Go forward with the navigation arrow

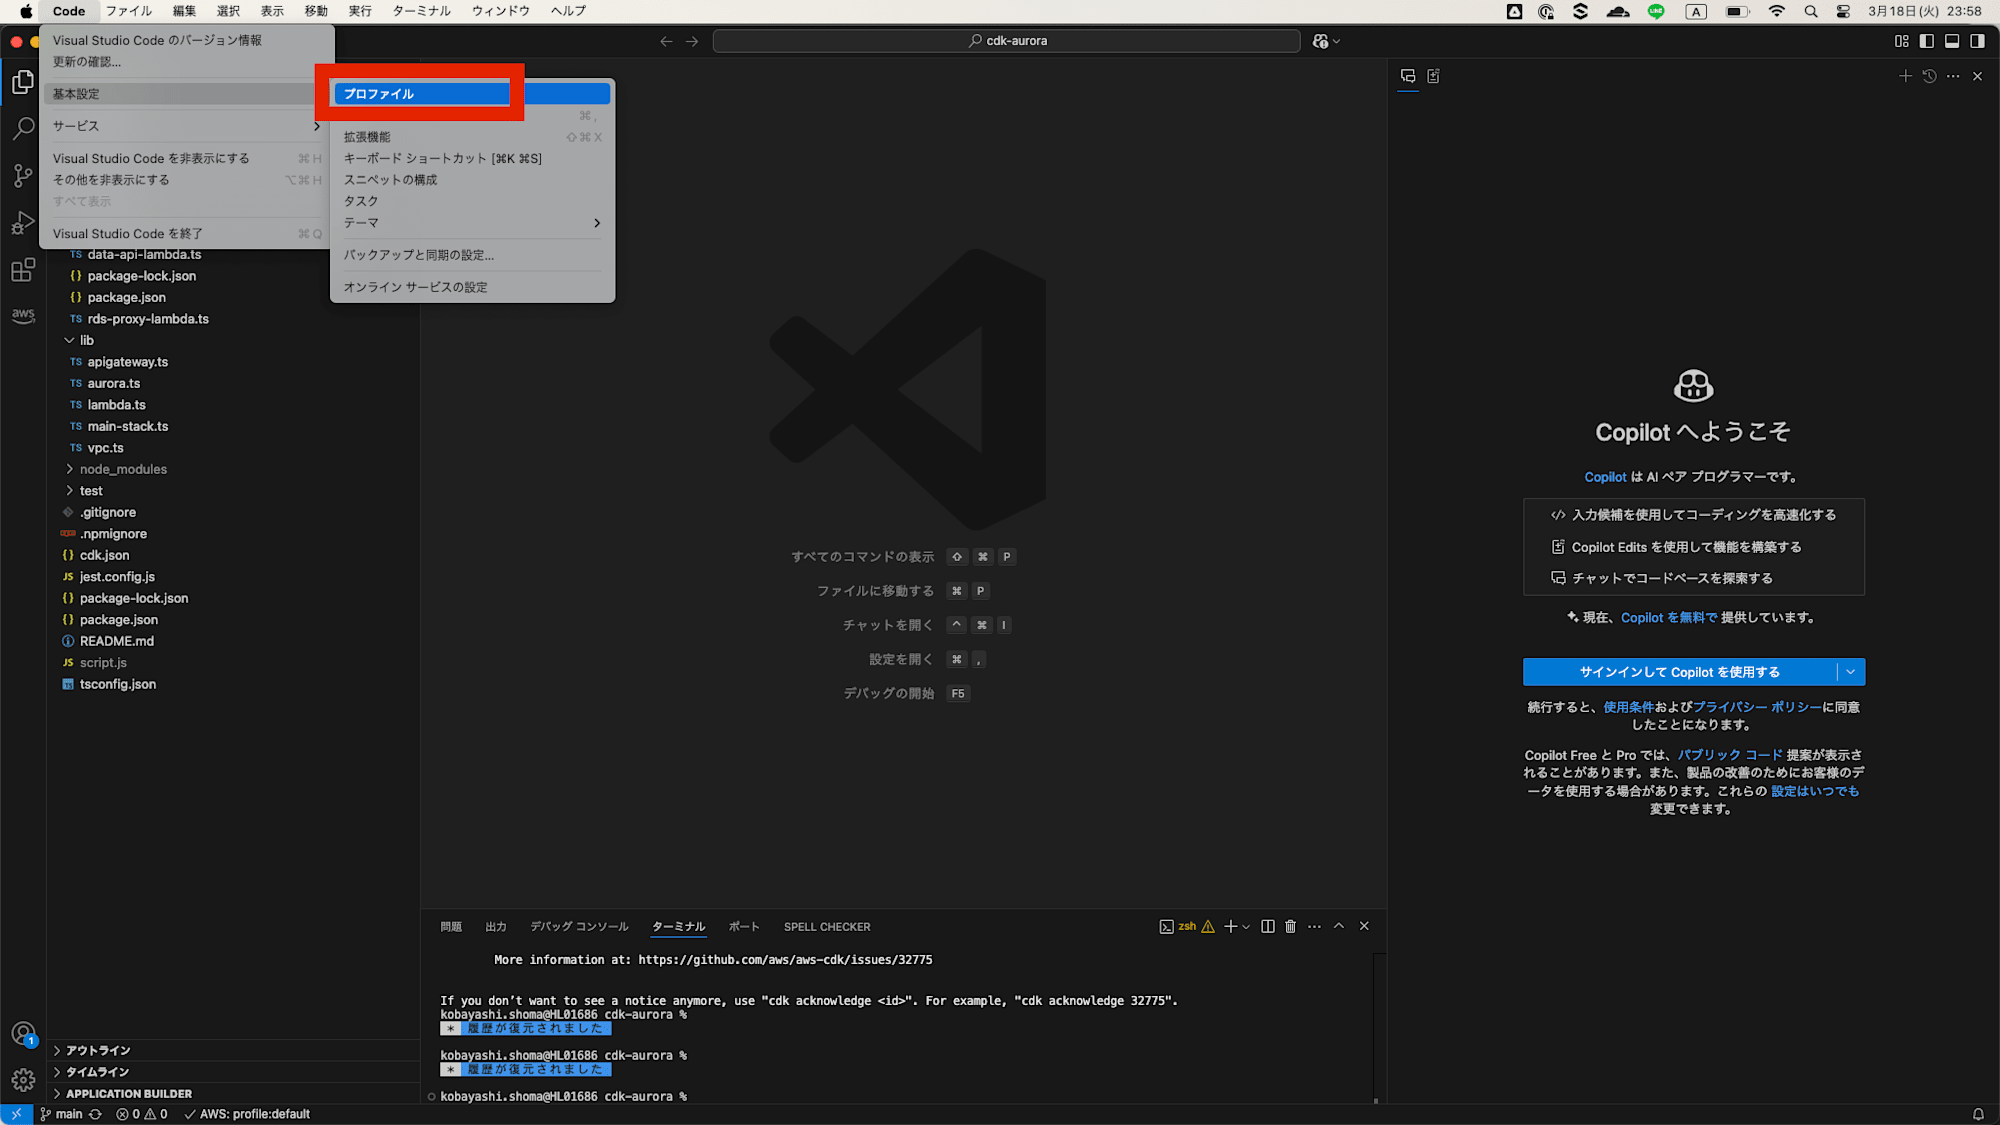coord(692,41)
